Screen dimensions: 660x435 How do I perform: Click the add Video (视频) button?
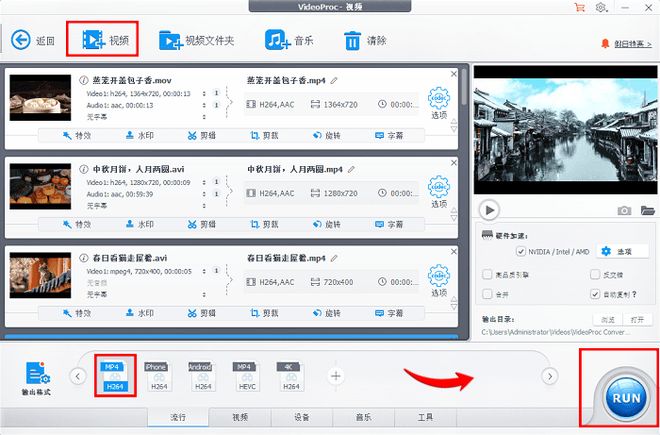(103, 41)
